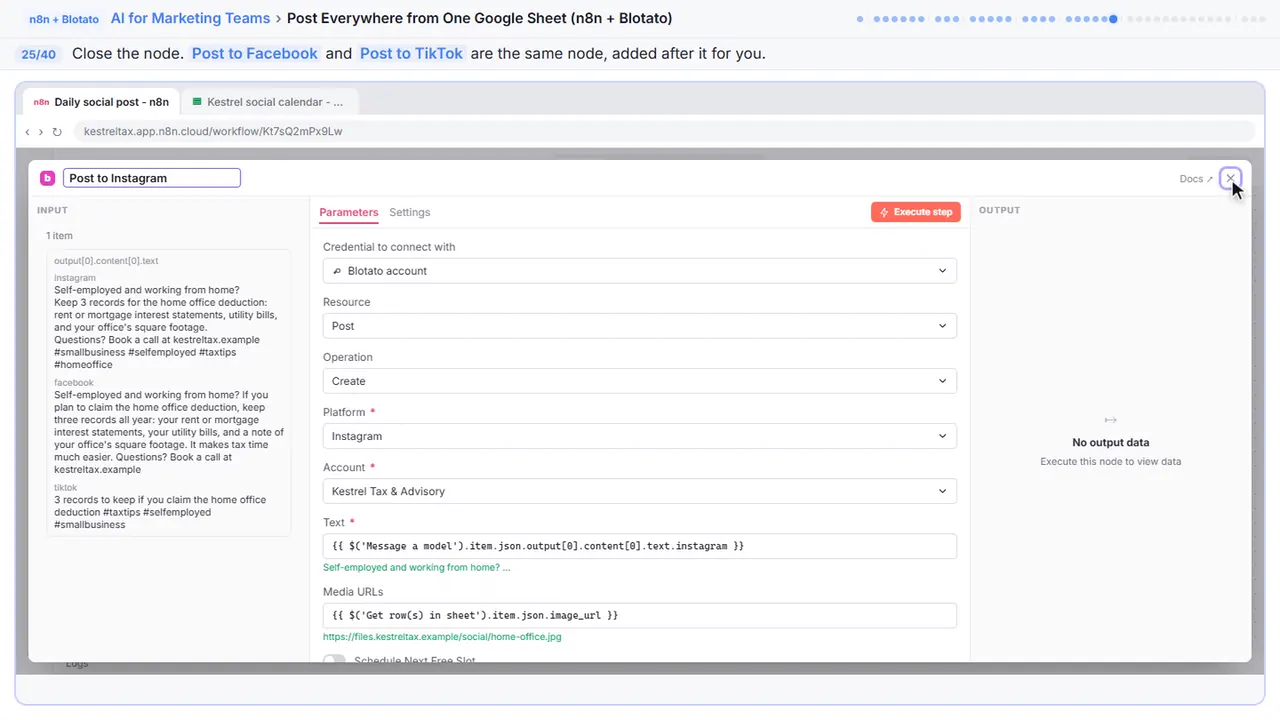Open the Account dropdown showing Kestrel Tax & Advisory

pos(640,491)
